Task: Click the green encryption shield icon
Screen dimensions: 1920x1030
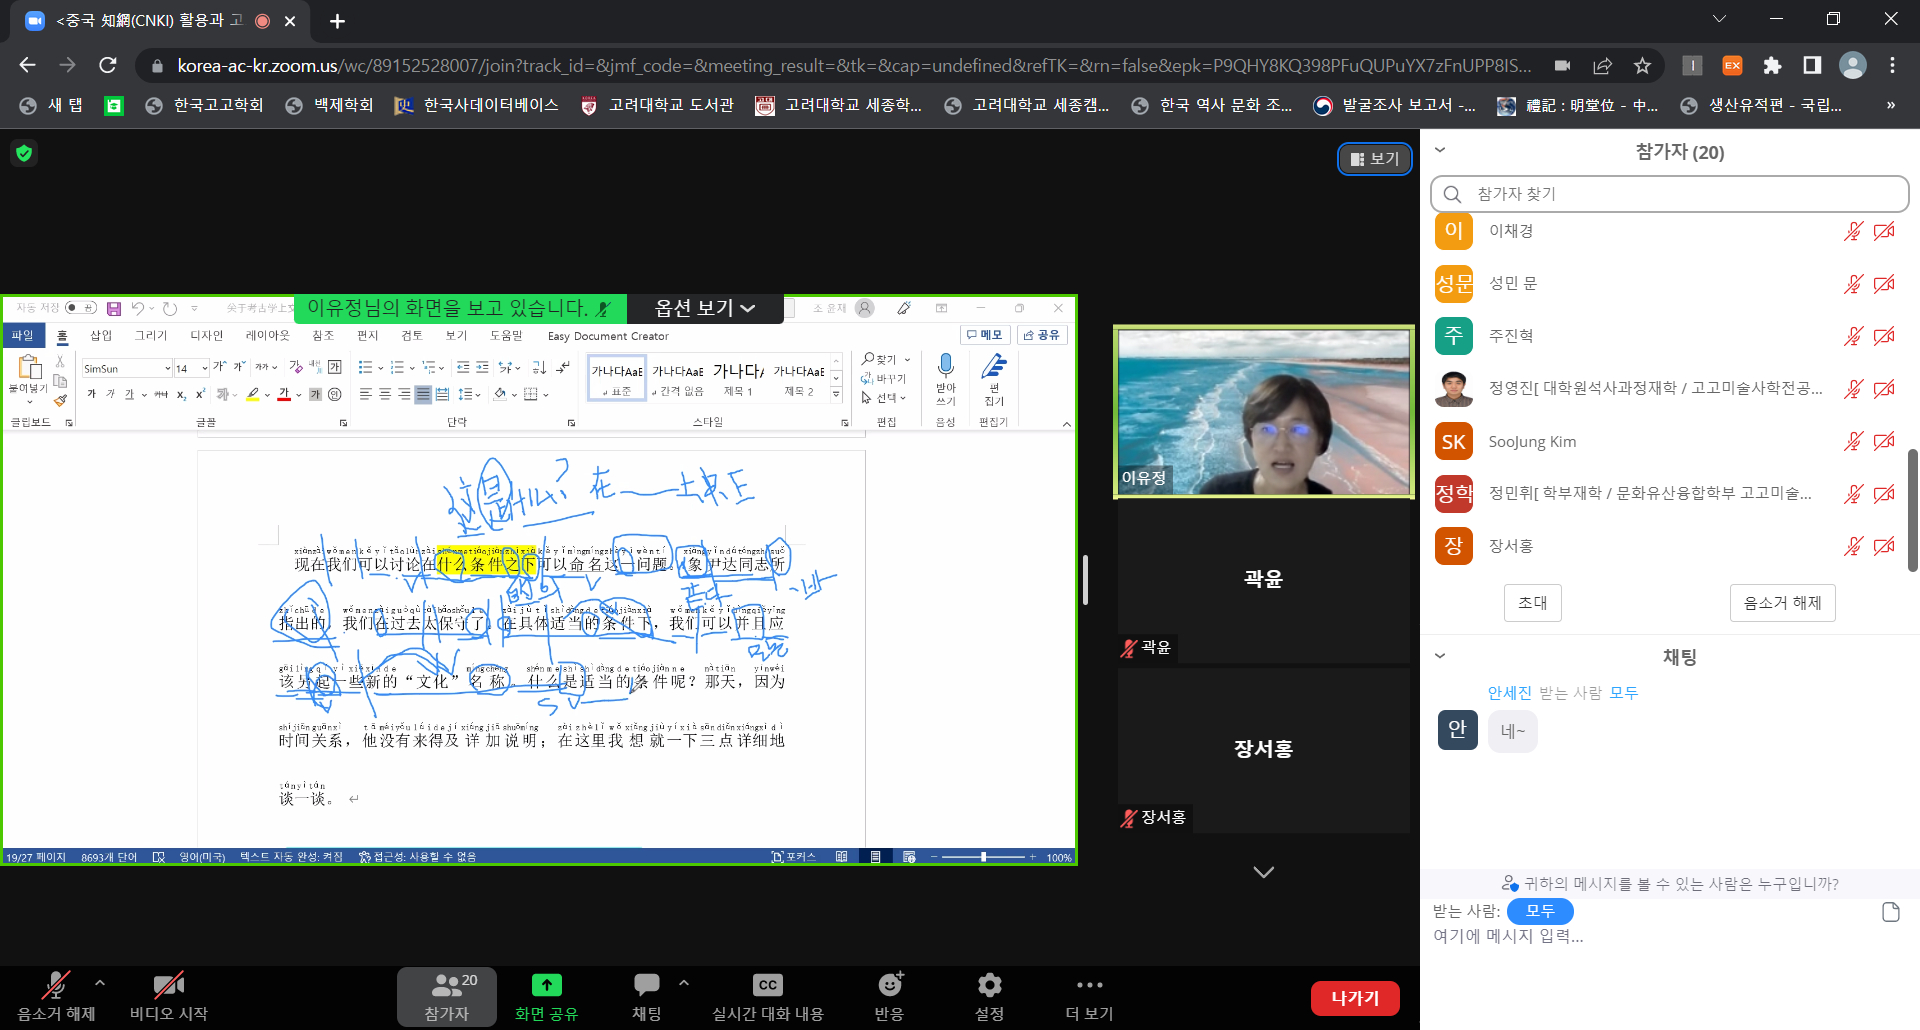Action: click(x=24, y=153)
